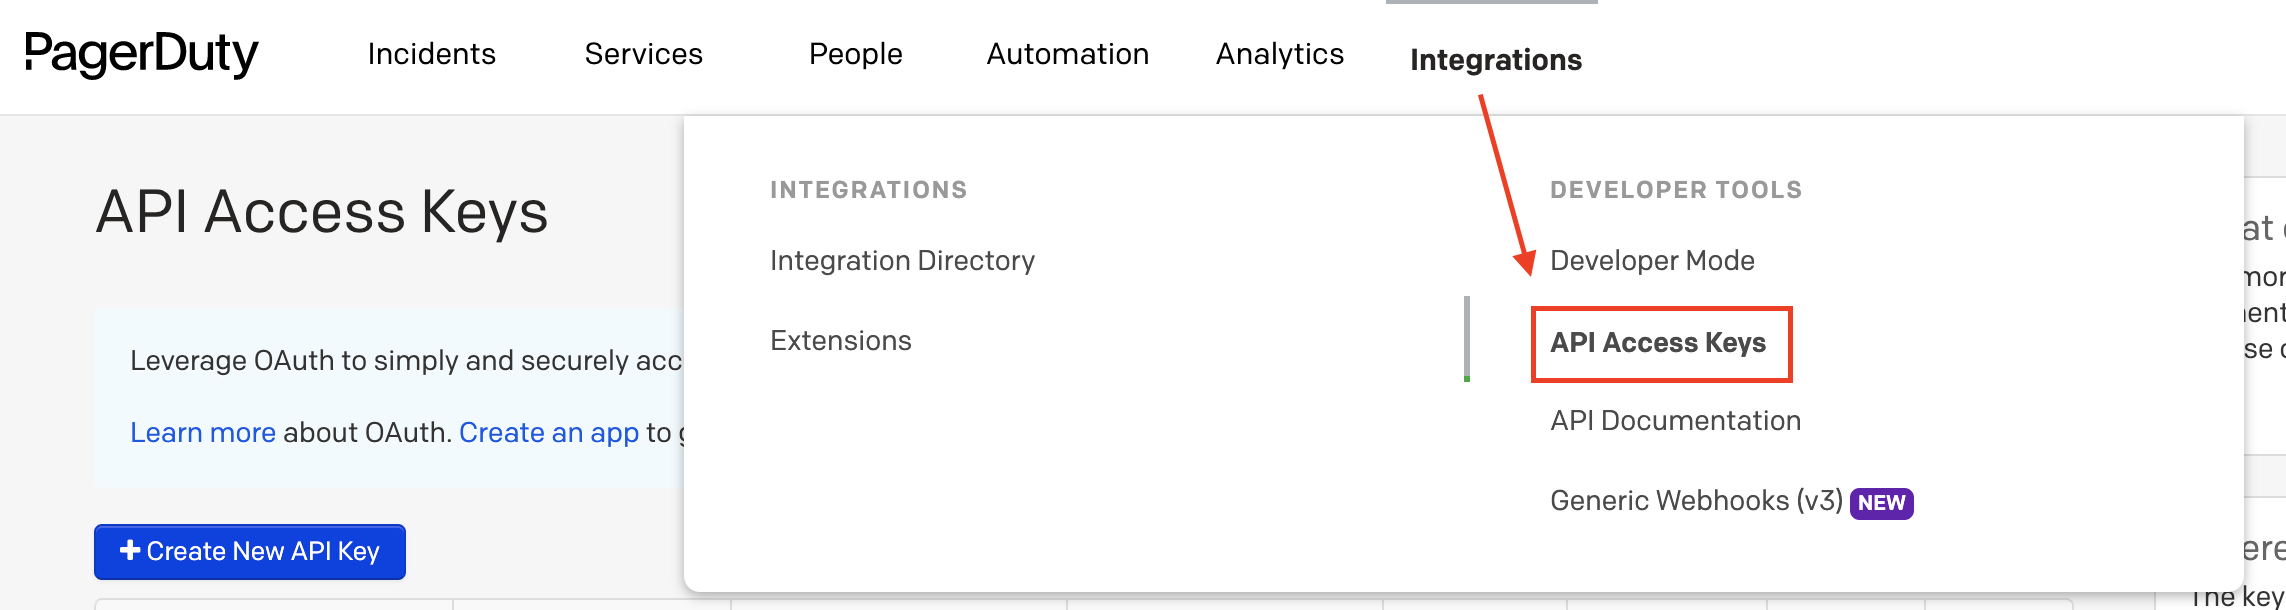Follow the Learn more OAuth link
The height and width of the screenshot is (610, 2286).
203,433
